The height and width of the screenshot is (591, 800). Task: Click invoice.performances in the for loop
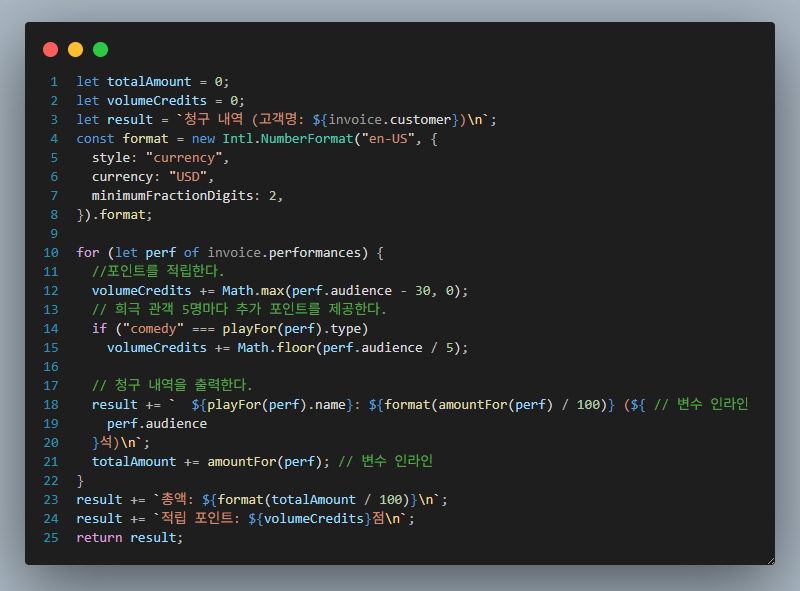pos(284,253)
